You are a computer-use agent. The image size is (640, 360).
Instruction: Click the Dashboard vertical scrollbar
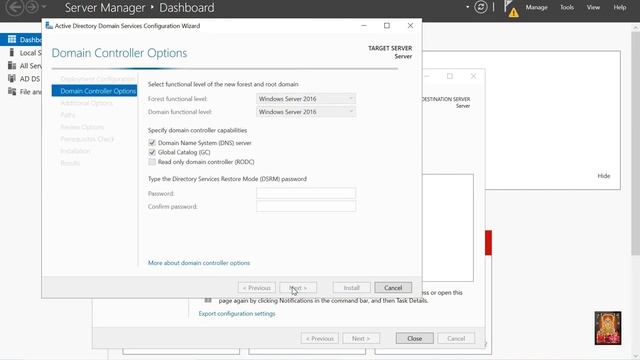tap(636, 143)
